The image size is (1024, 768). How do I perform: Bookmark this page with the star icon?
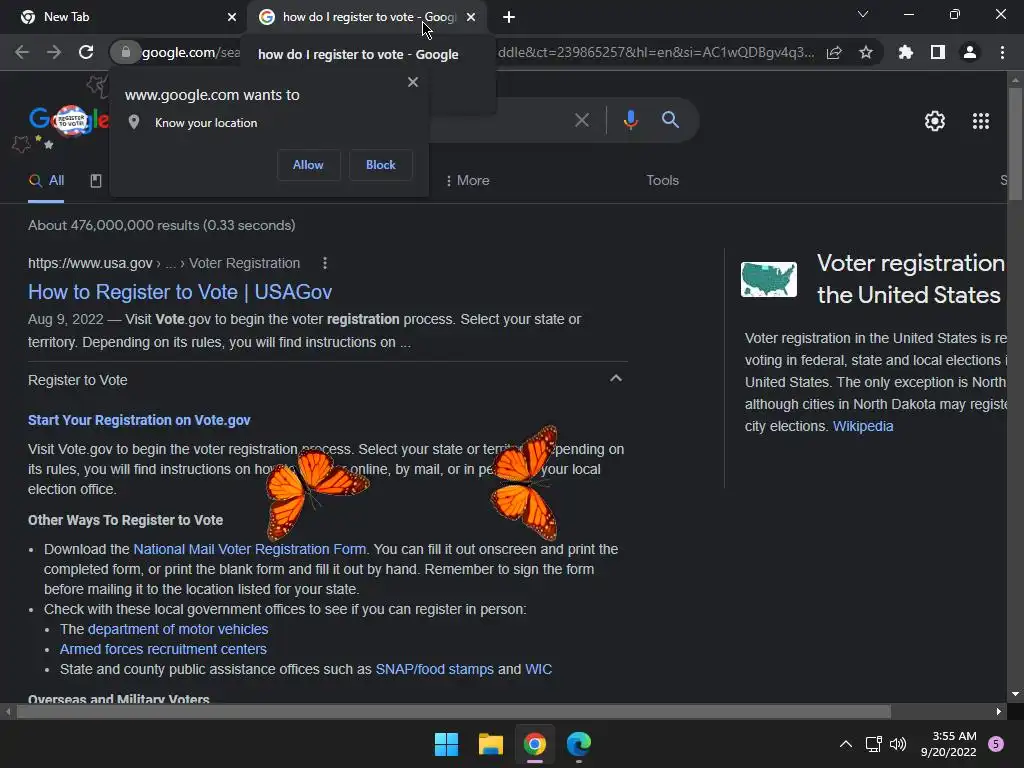click(866, 52)
